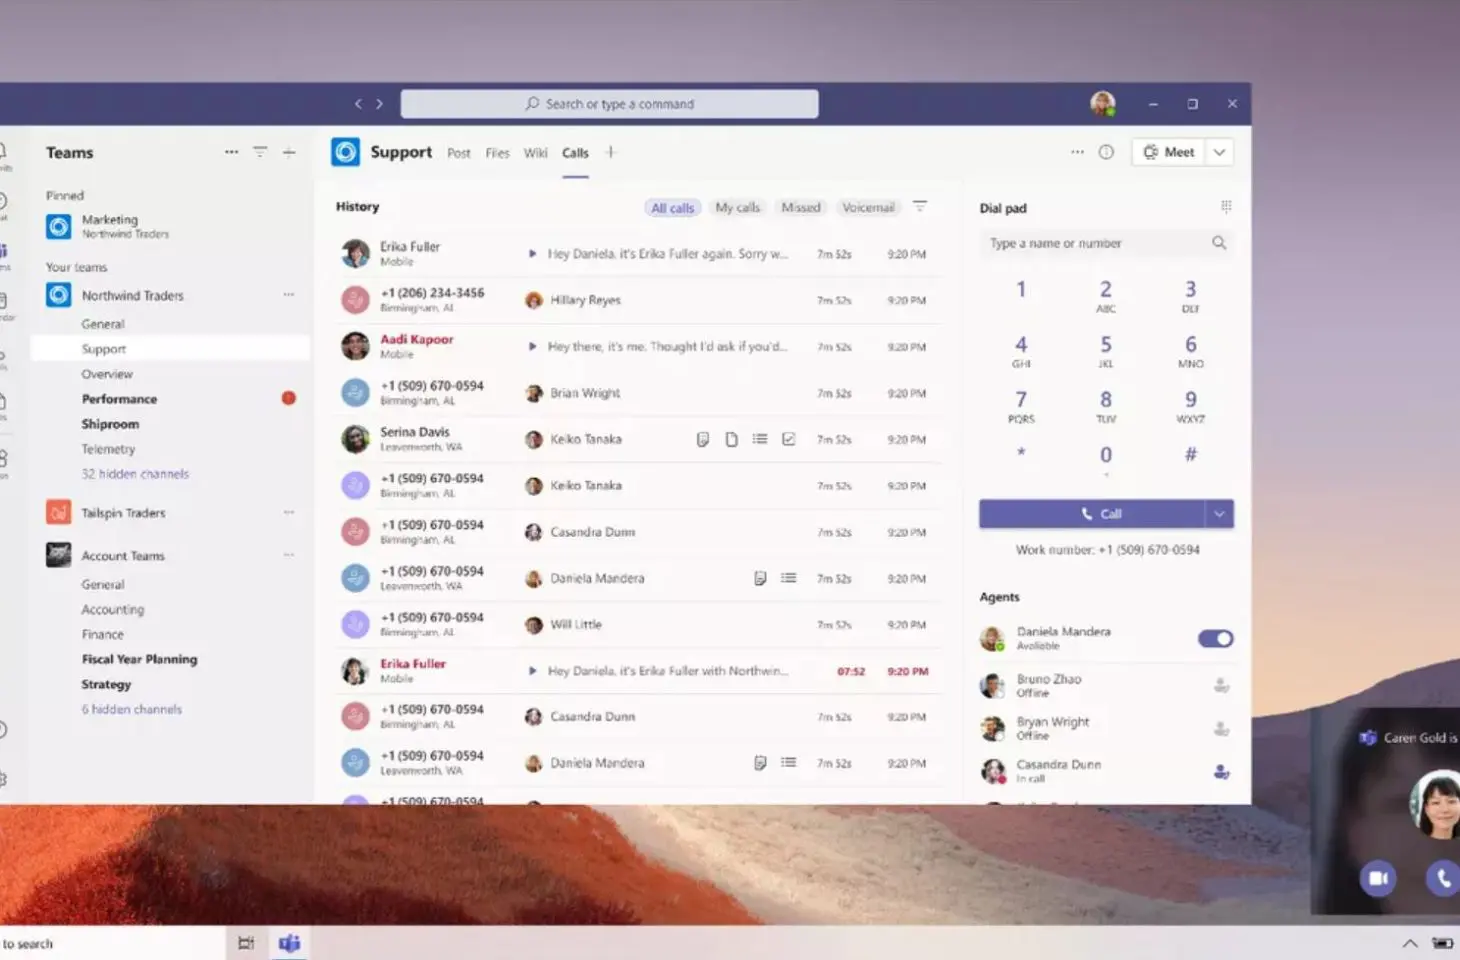Filter history by Voicemail
Screen dimensions: 1460x960
[x=868, y=207]
